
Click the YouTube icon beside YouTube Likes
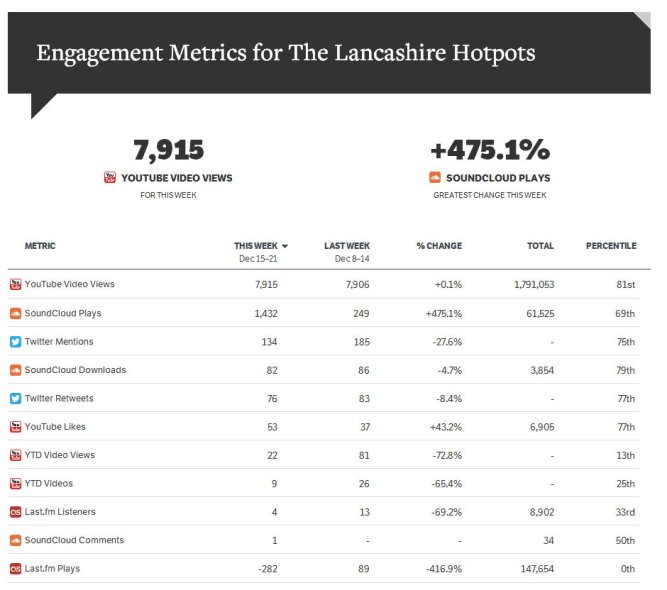tap(15, 427)
